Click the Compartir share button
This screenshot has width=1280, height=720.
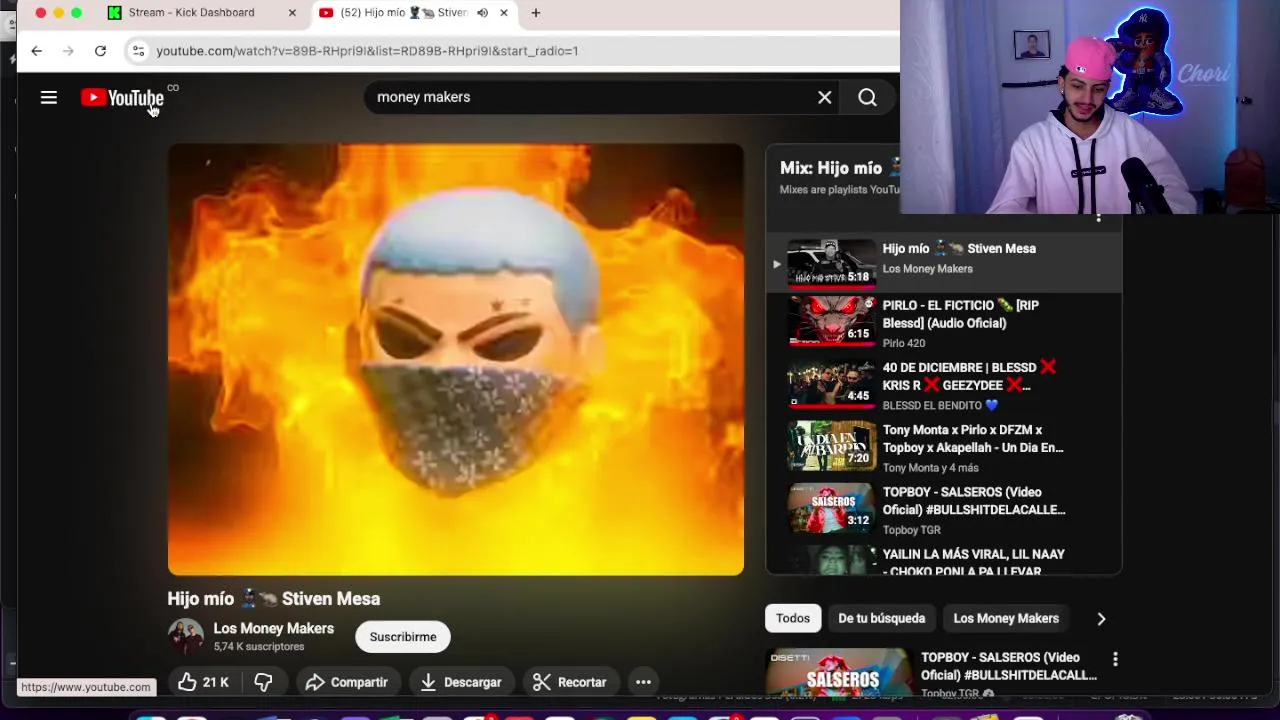[x=346, y=682]
